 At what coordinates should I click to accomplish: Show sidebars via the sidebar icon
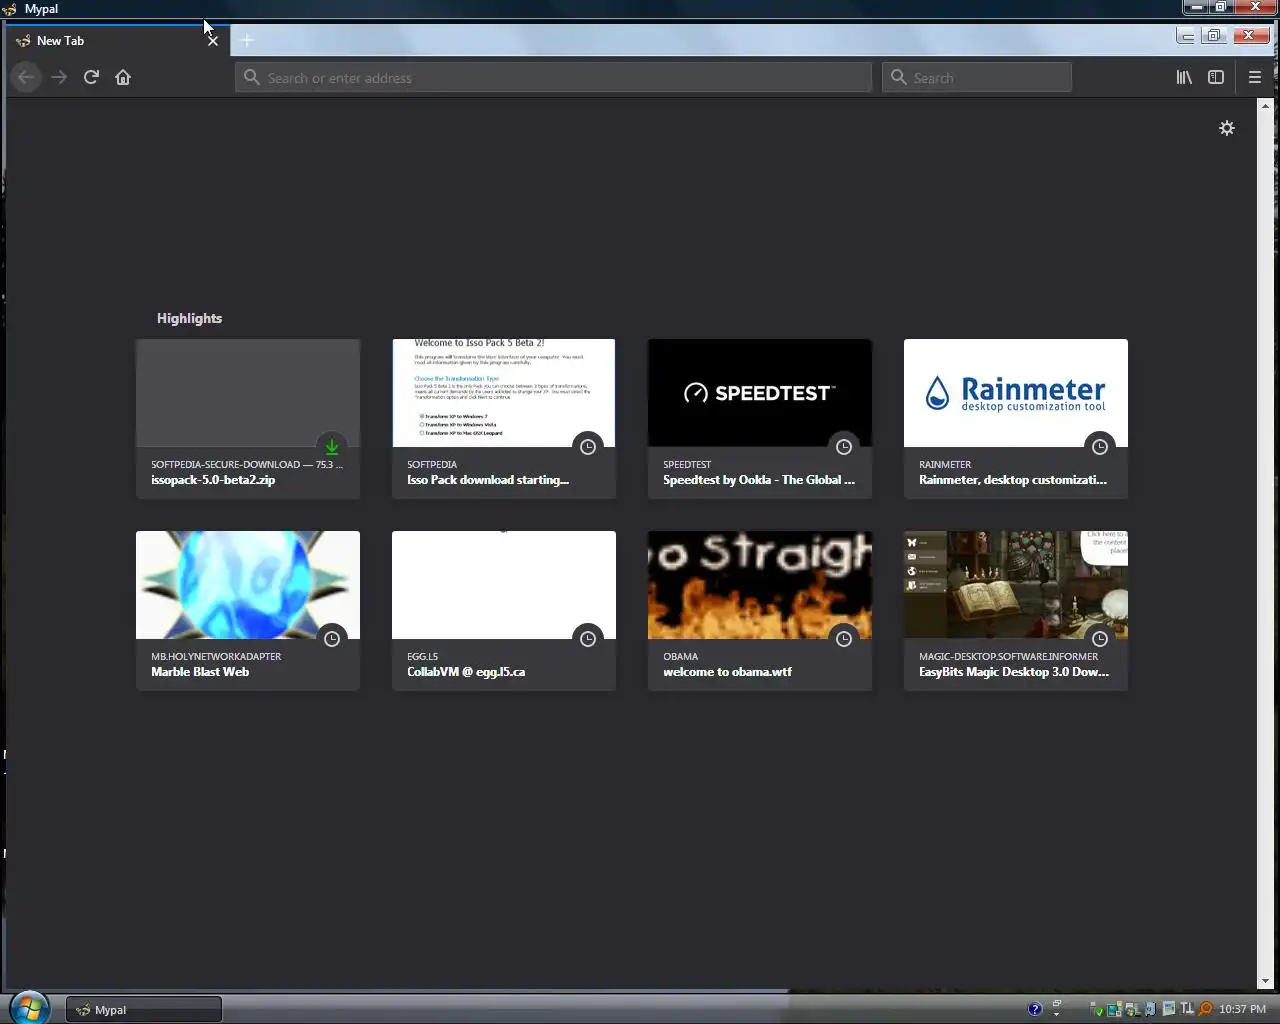coord(1216,77)
